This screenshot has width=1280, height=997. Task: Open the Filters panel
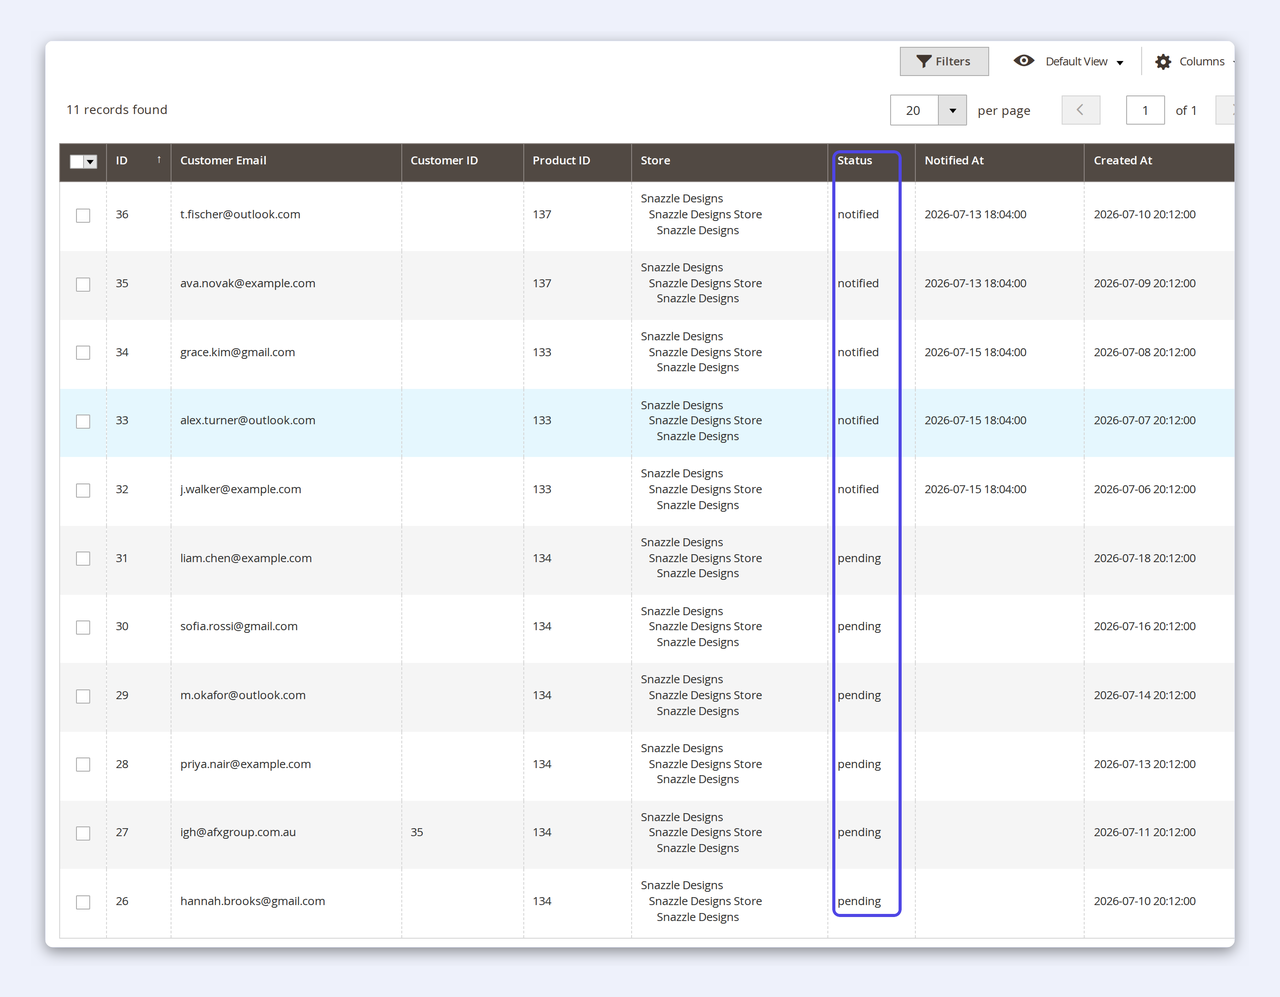point(944,61)
